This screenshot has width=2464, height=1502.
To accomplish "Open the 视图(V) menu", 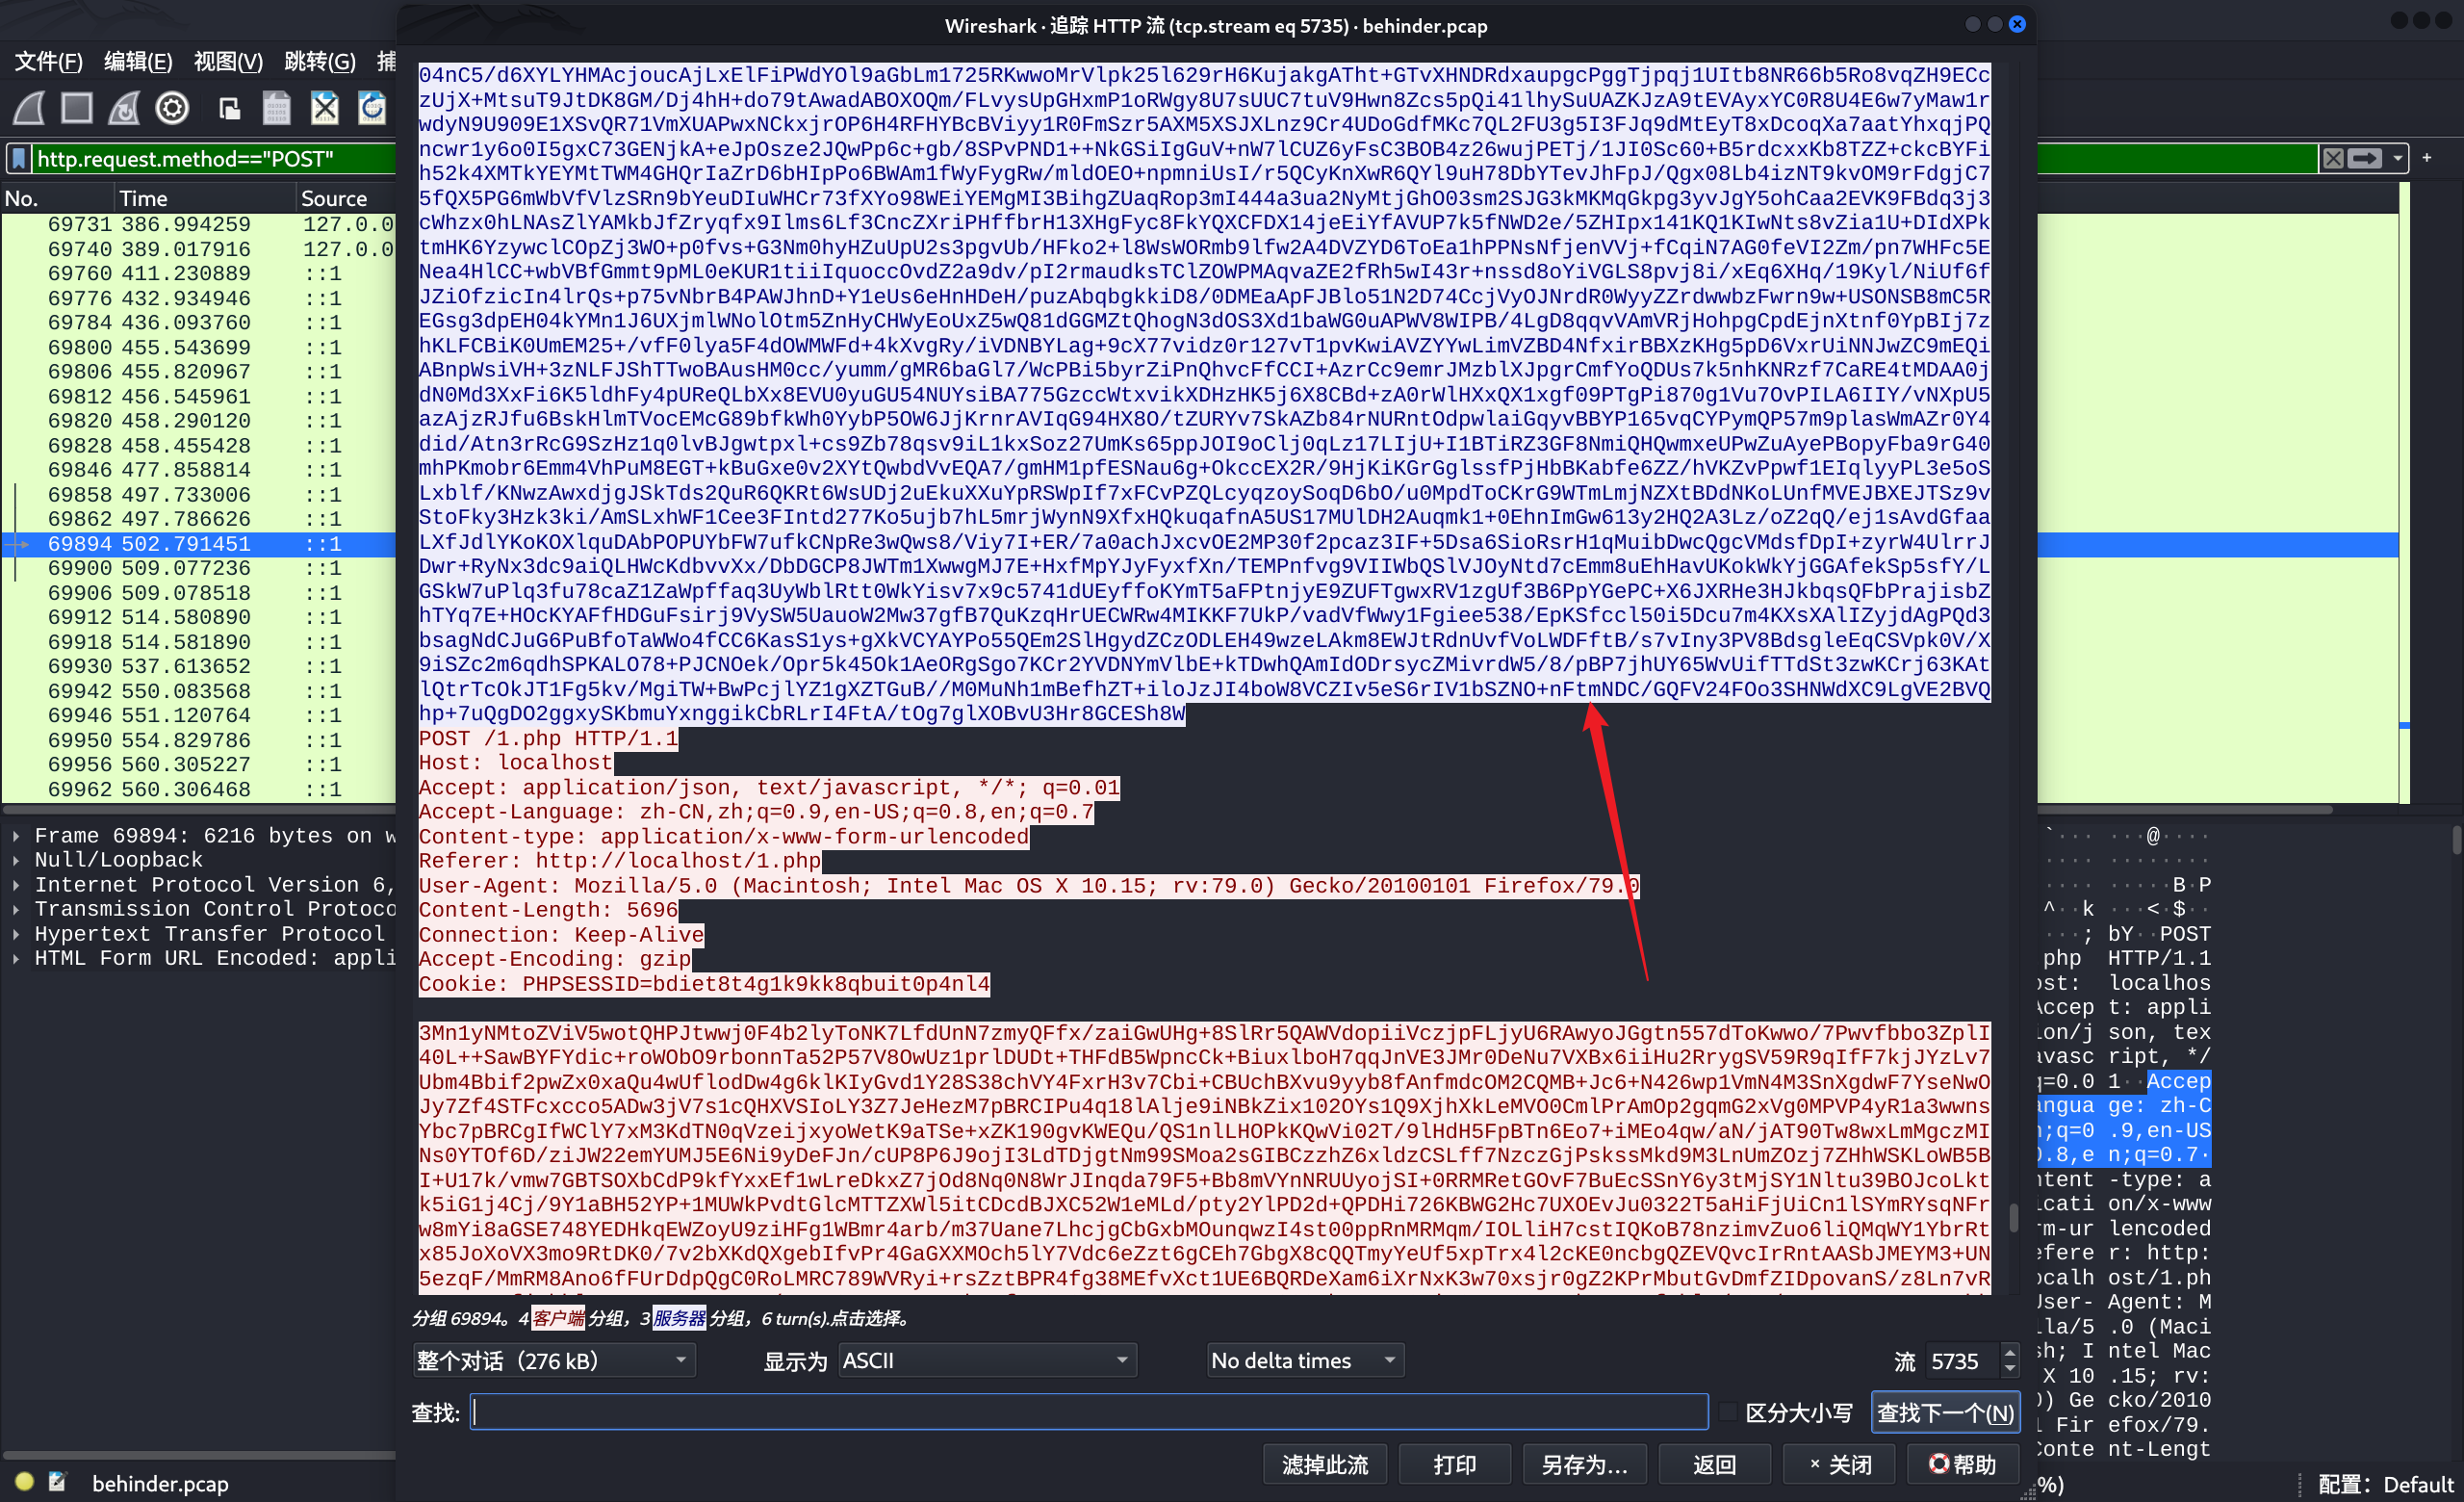I will pyautogui.click(x=228, y=62).
